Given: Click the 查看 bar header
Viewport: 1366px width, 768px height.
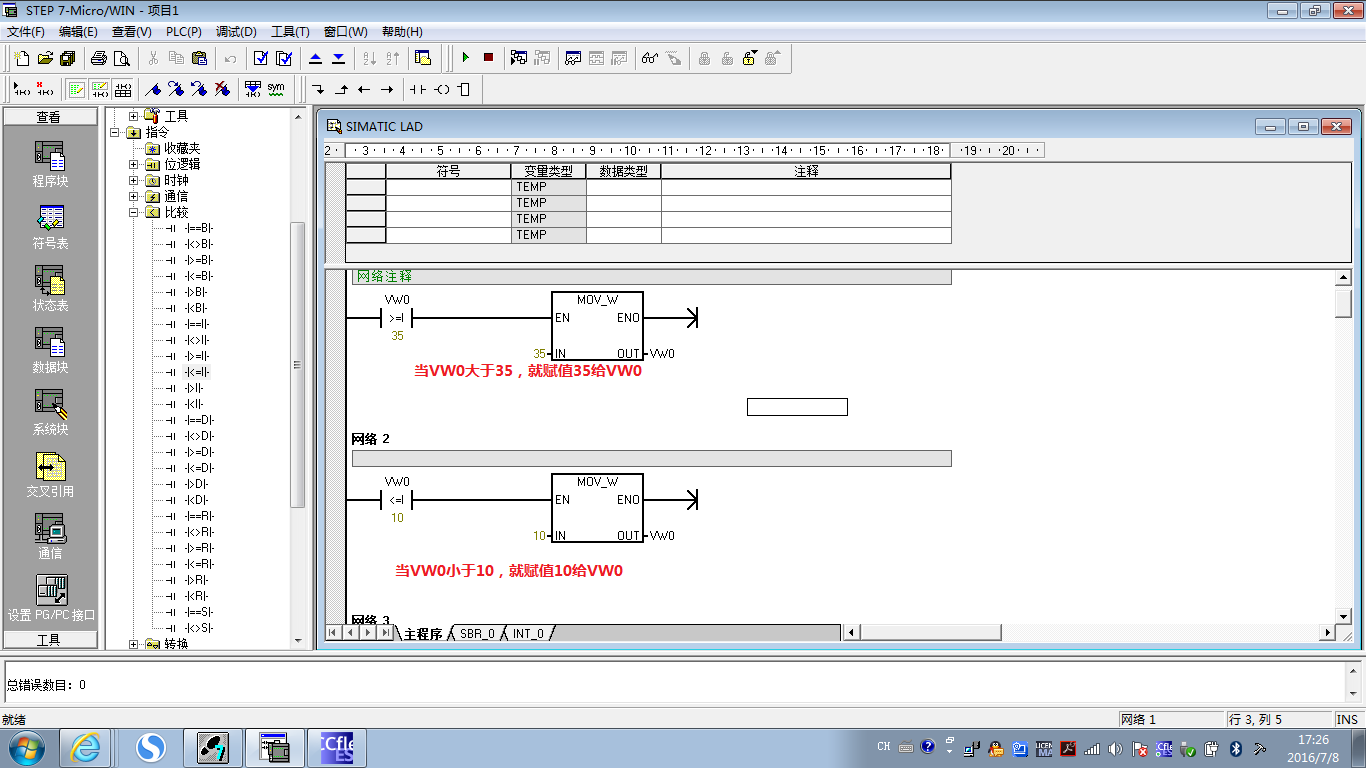Looking at the screenshot, I should [x=50, y=117].
